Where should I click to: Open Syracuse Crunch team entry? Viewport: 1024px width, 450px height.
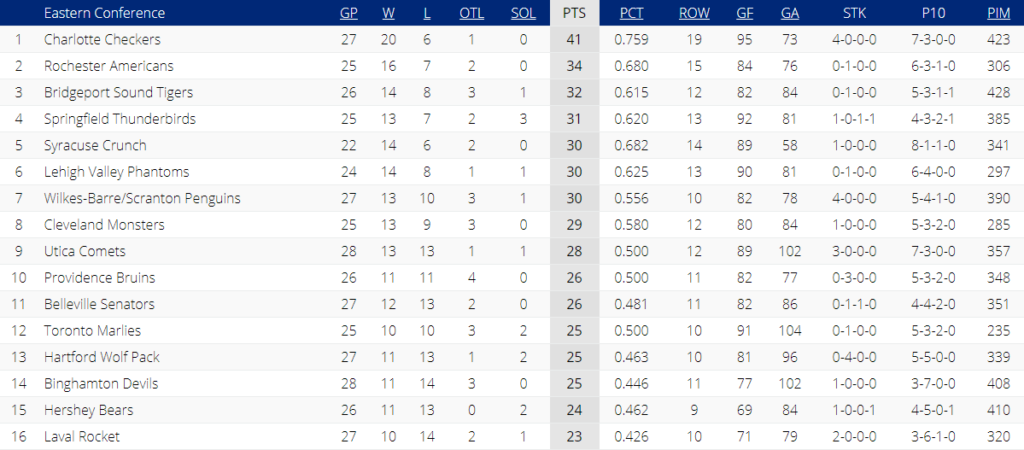point(95,146)
